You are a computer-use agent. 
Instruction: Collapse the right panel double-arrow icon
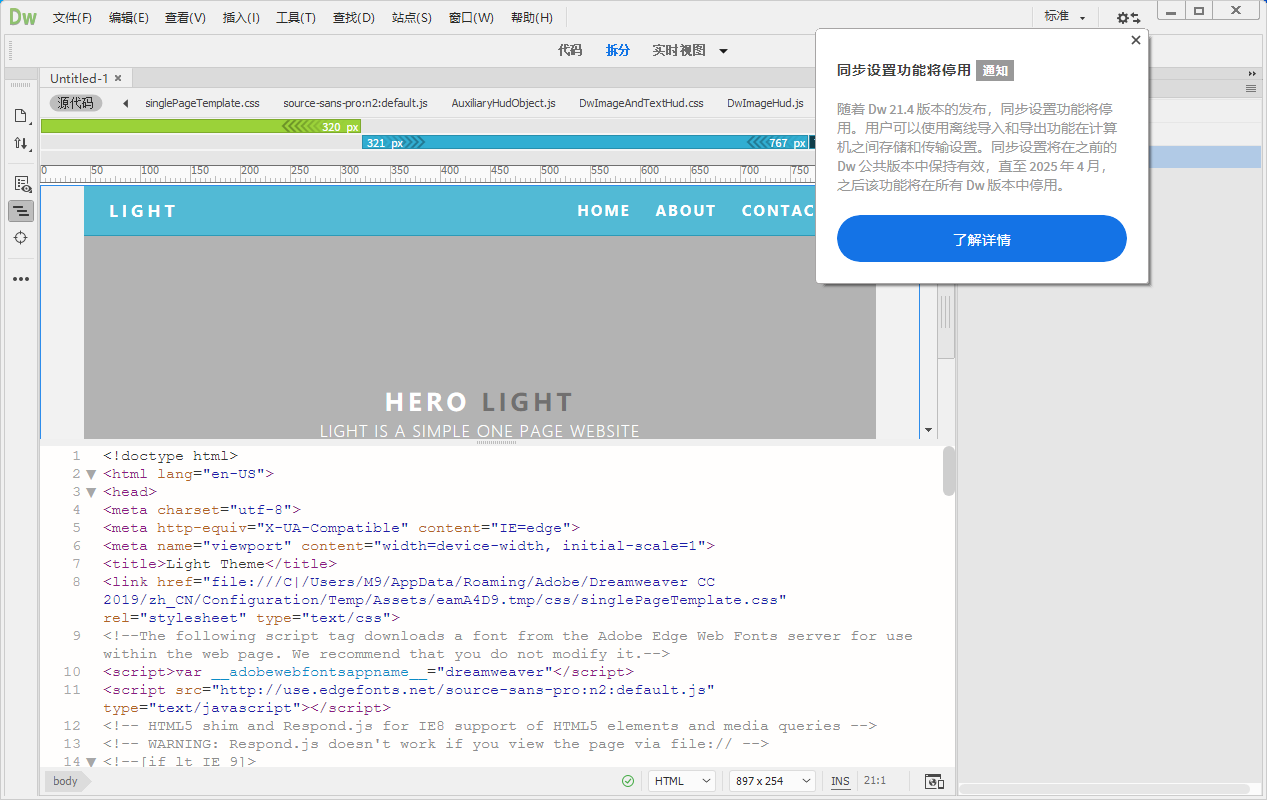pyautogui.click(x=1251, y=74)
